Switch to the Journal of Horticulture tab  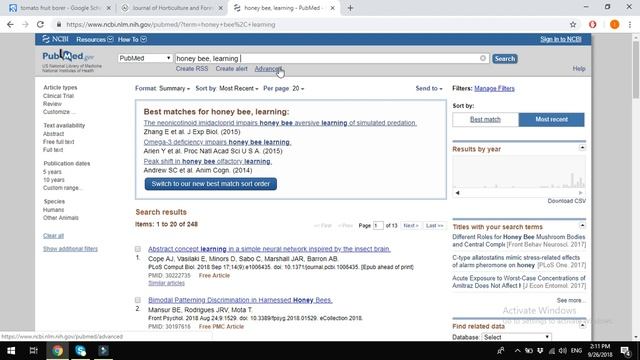click(x=172, y=8)
